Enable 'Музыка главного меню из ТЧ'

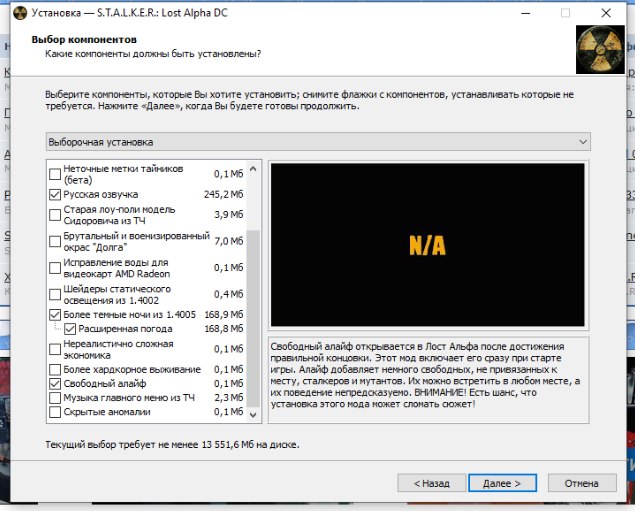(x=55, y=398)
